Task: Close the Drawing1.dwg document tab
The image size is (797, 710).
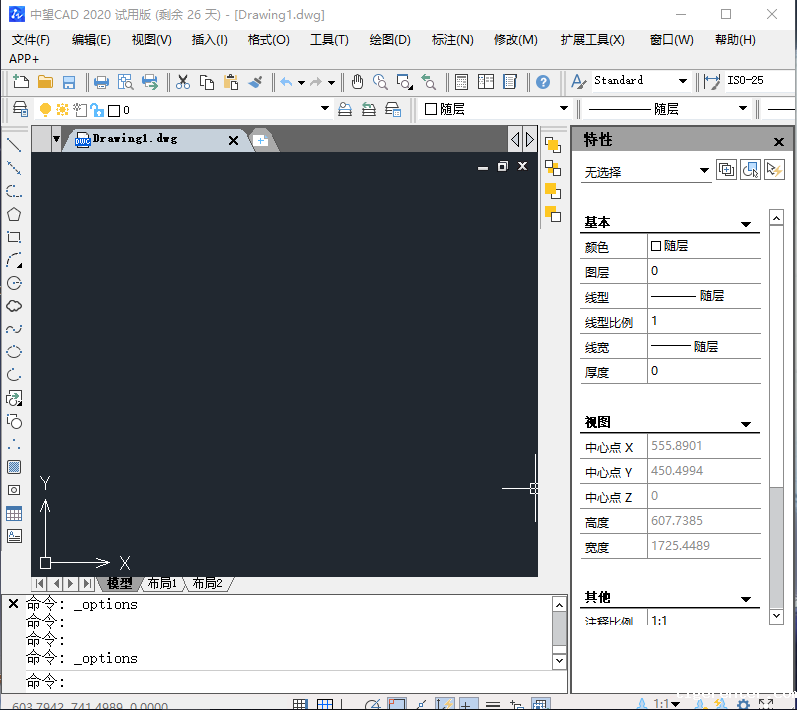Action: 234,140
